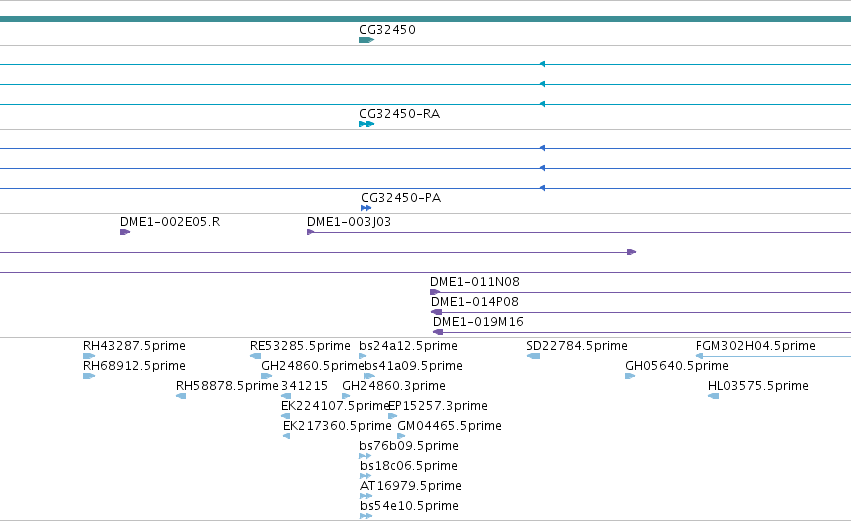Click the SD22784.5prime EST arrow
Screen dimensions: 851x521
point(534,357)
